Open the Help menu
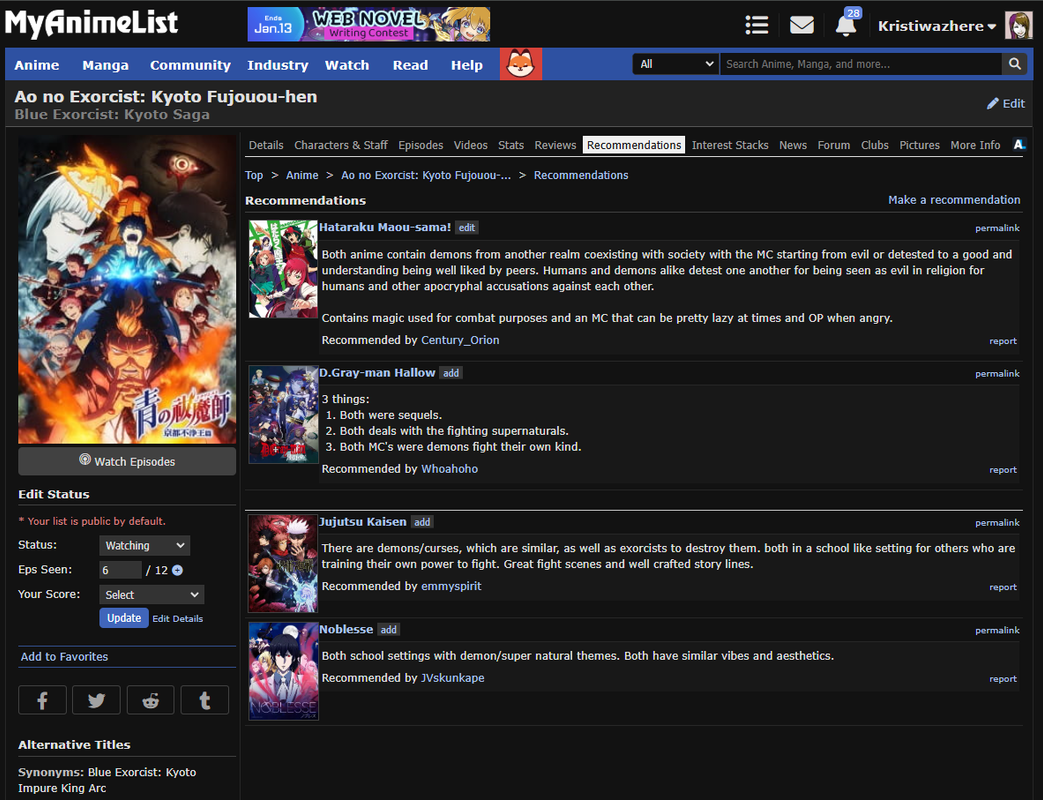This screenshot has width=1043, height=800. click(x=466, y=65)
